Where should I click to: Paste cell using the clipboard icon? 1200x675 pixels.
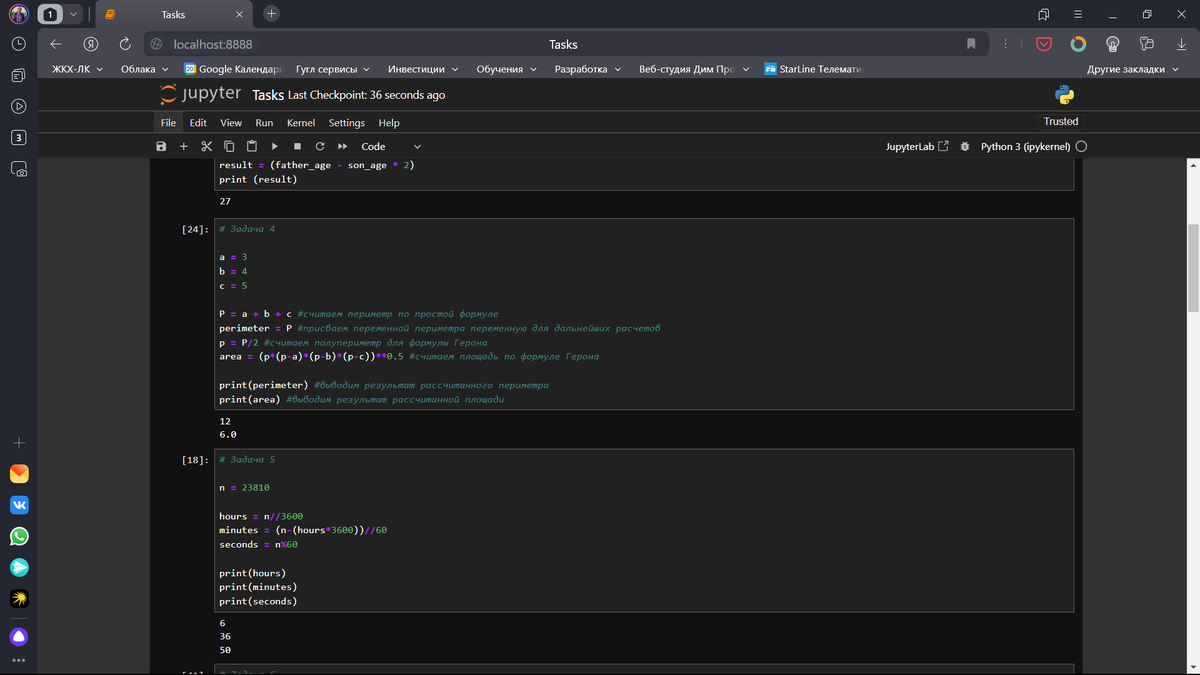pyautogui.click(x=251, y=146)
